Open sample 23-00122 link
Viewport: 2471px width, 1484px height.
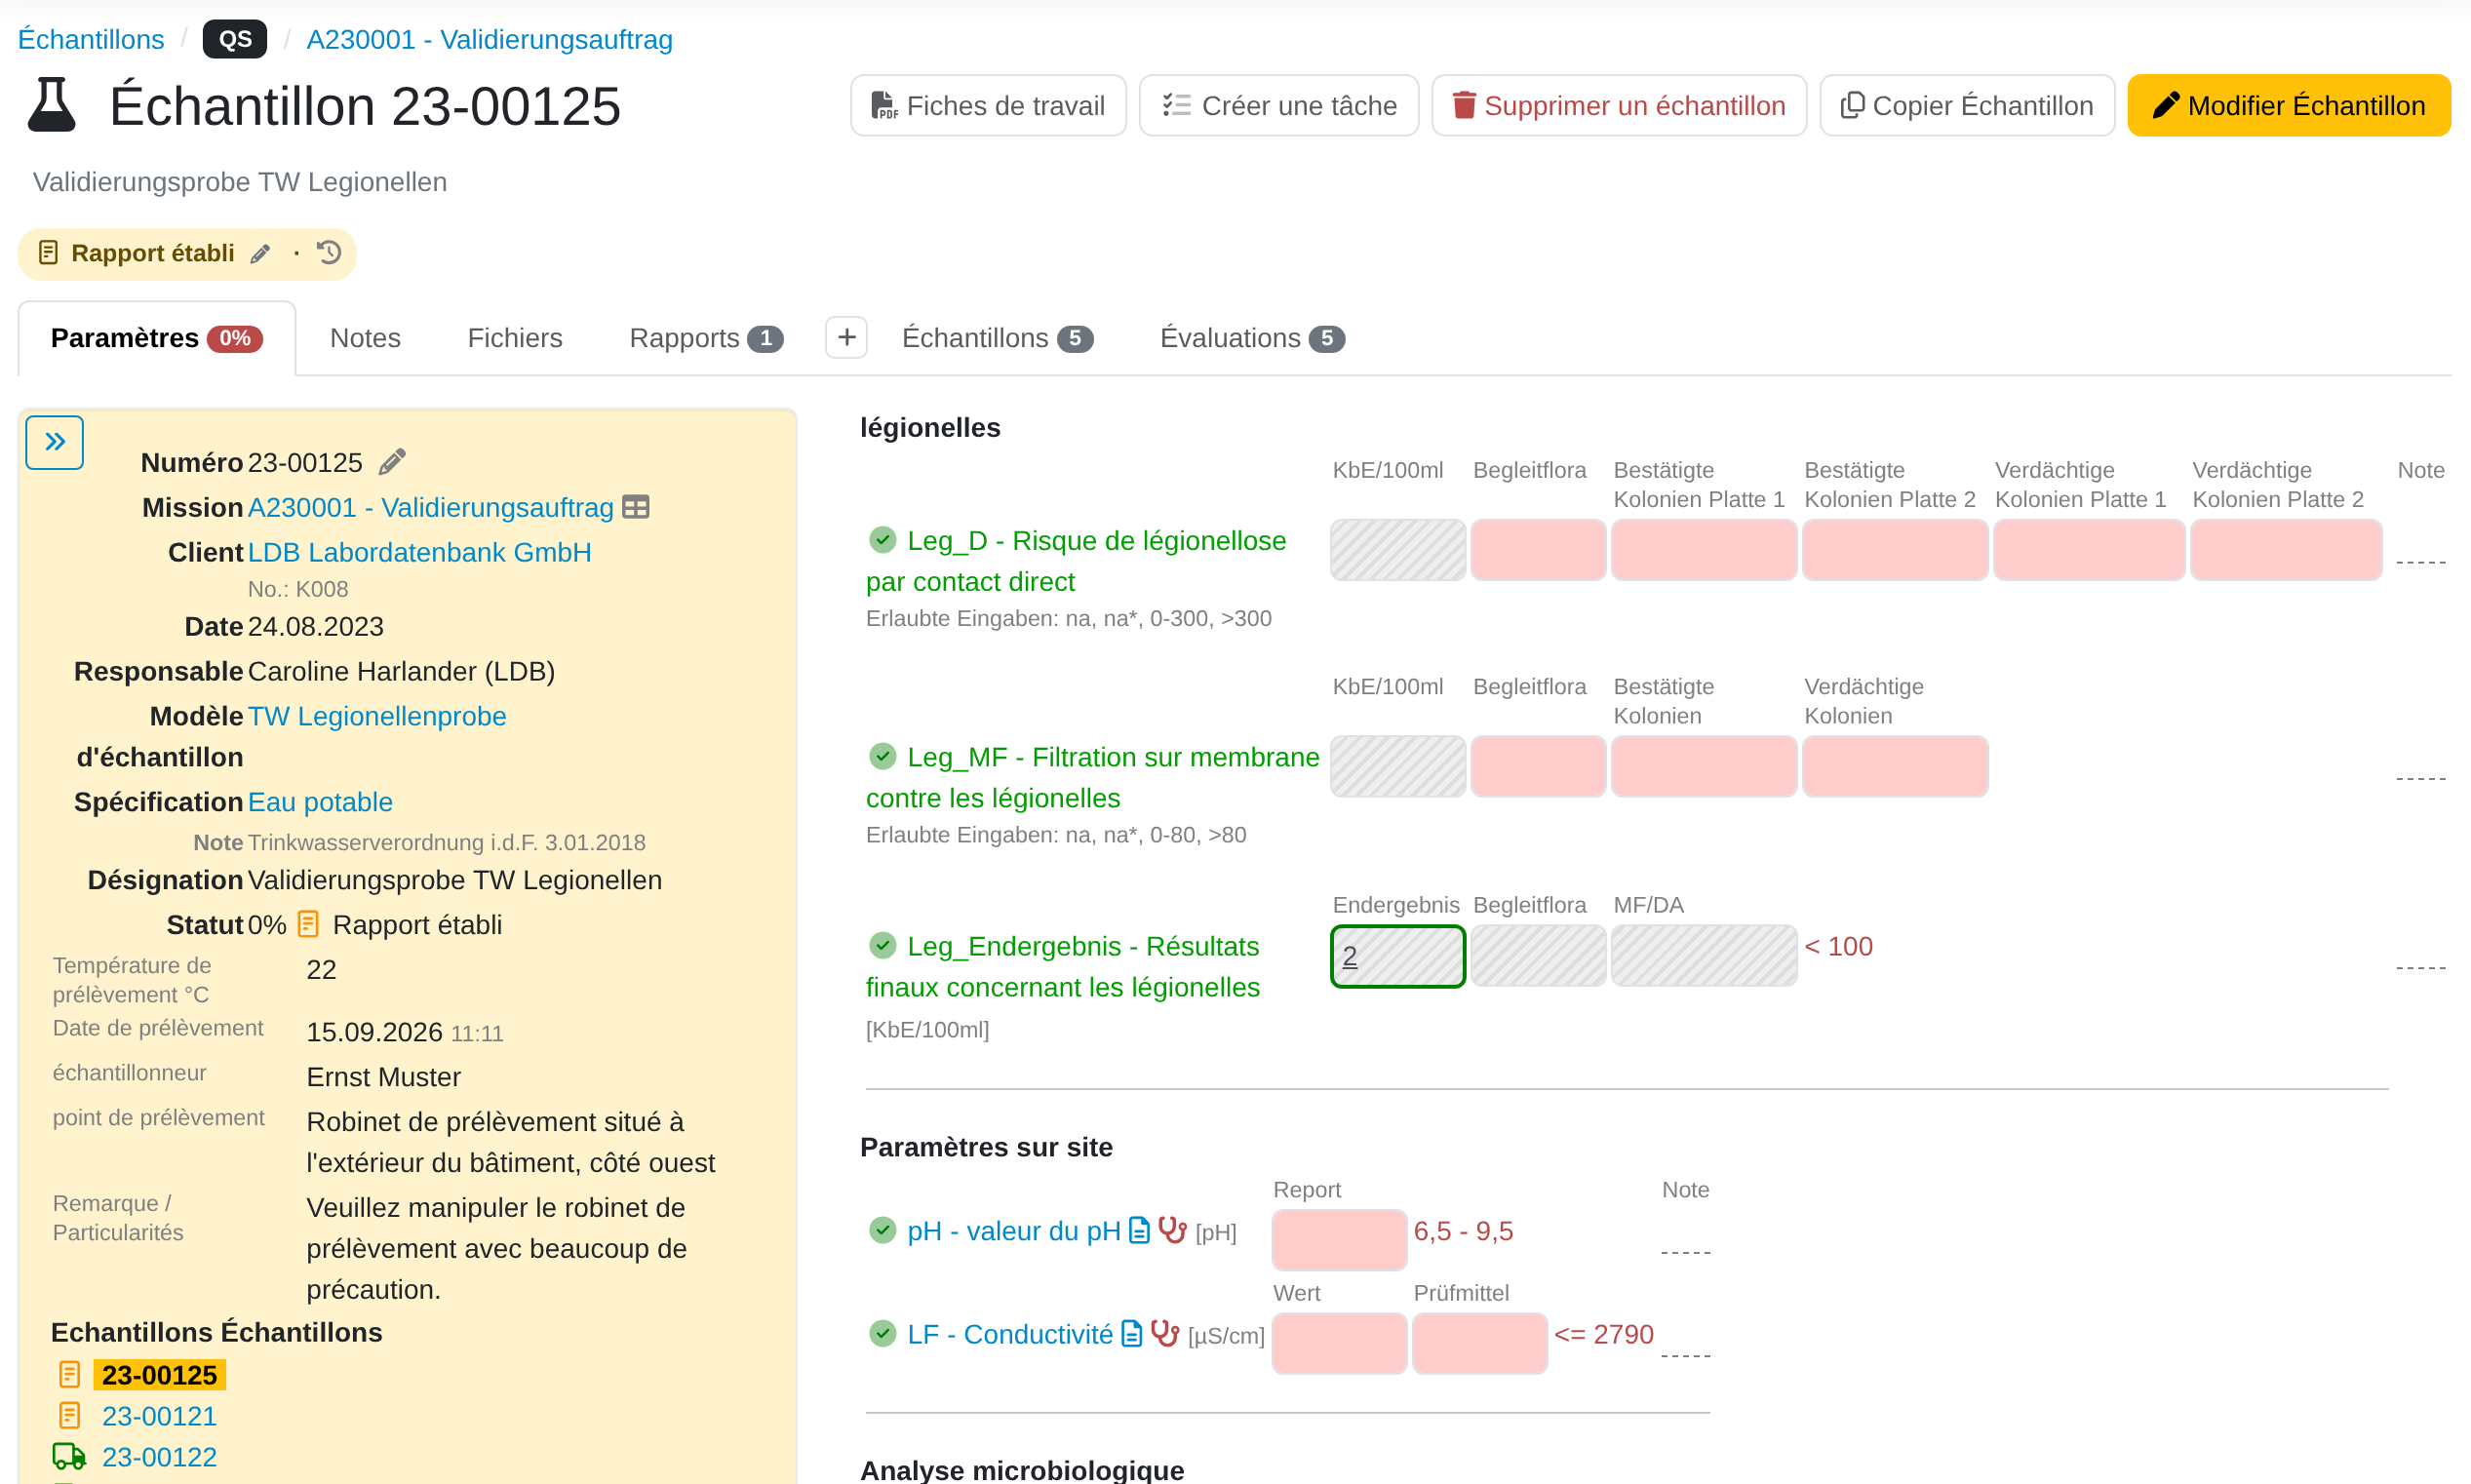[159, 1458]
